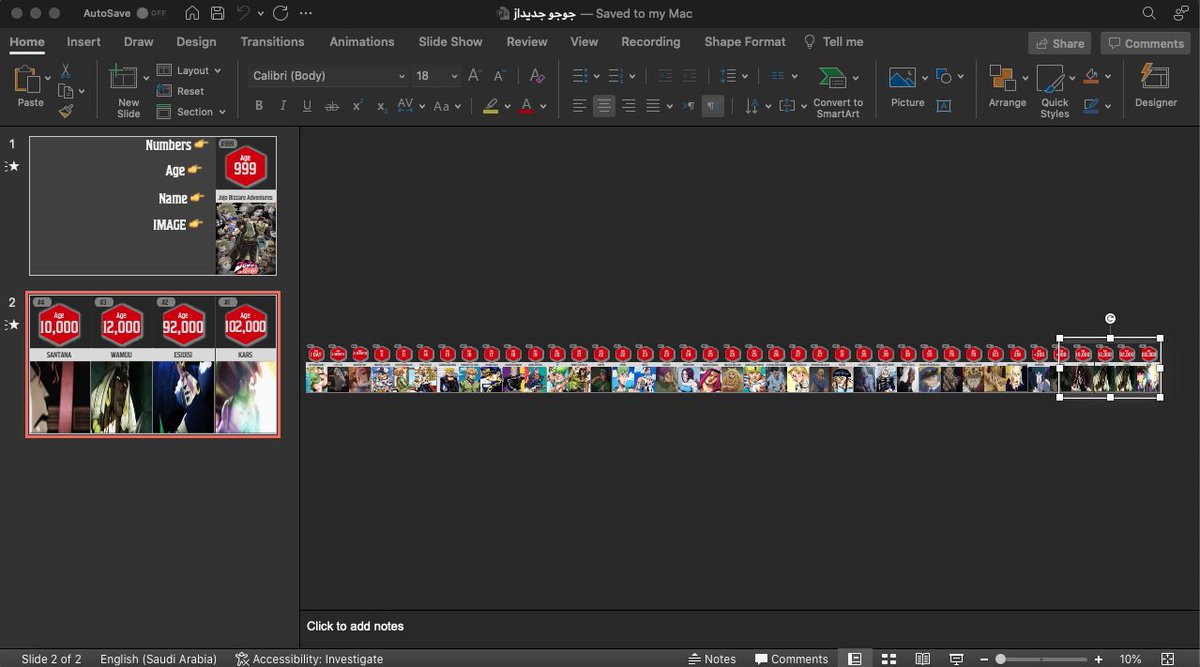Click the Redo circular arrow

(x=280, y=14)
